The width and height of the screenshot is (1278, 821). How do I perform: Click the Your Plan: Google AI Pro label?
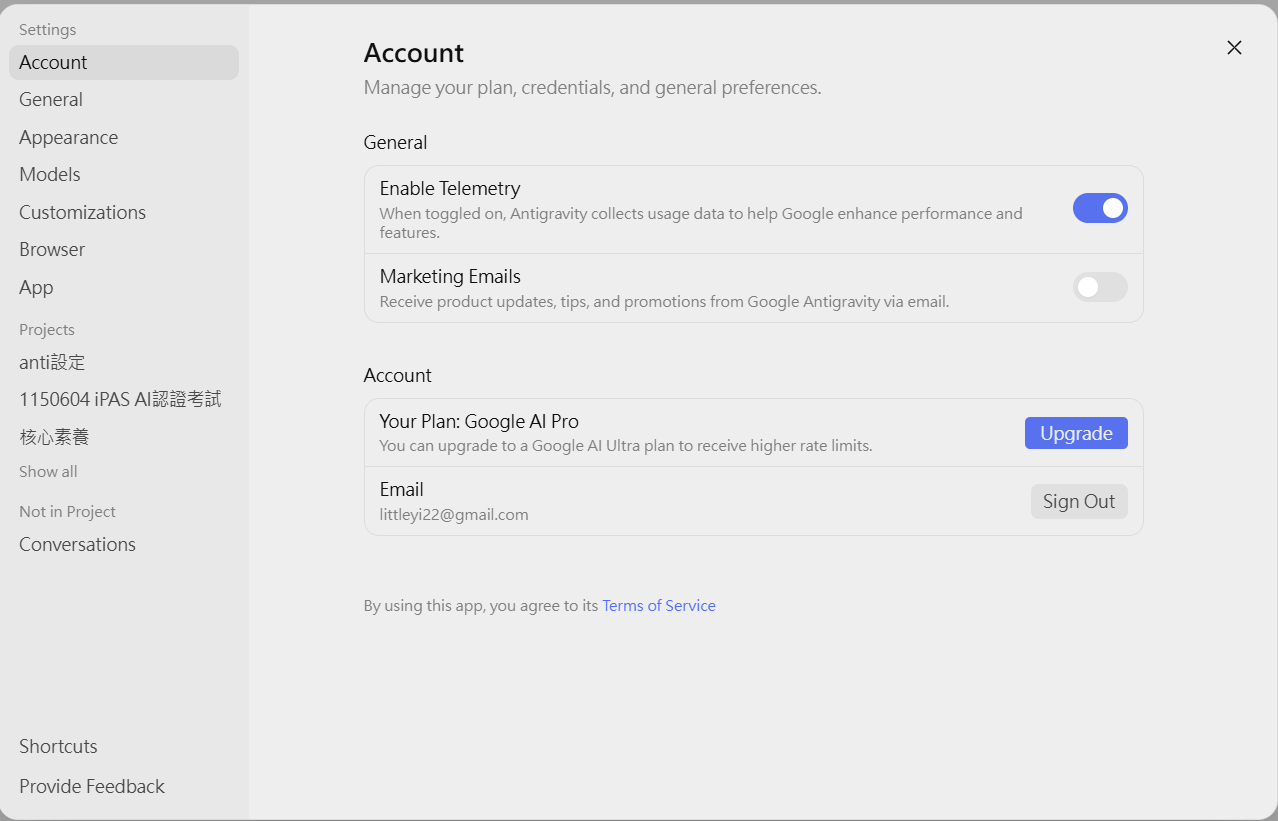(x=479, y=421)
